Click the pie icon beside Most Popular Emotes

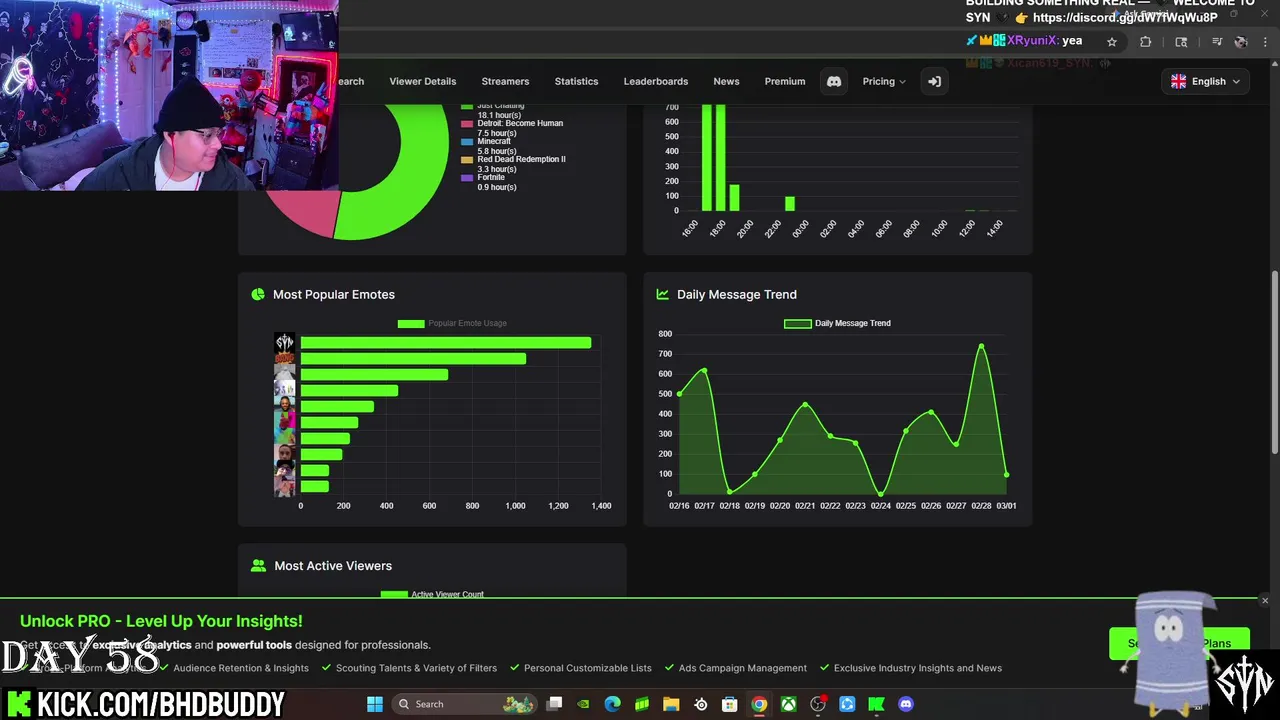tap(258, 294)
